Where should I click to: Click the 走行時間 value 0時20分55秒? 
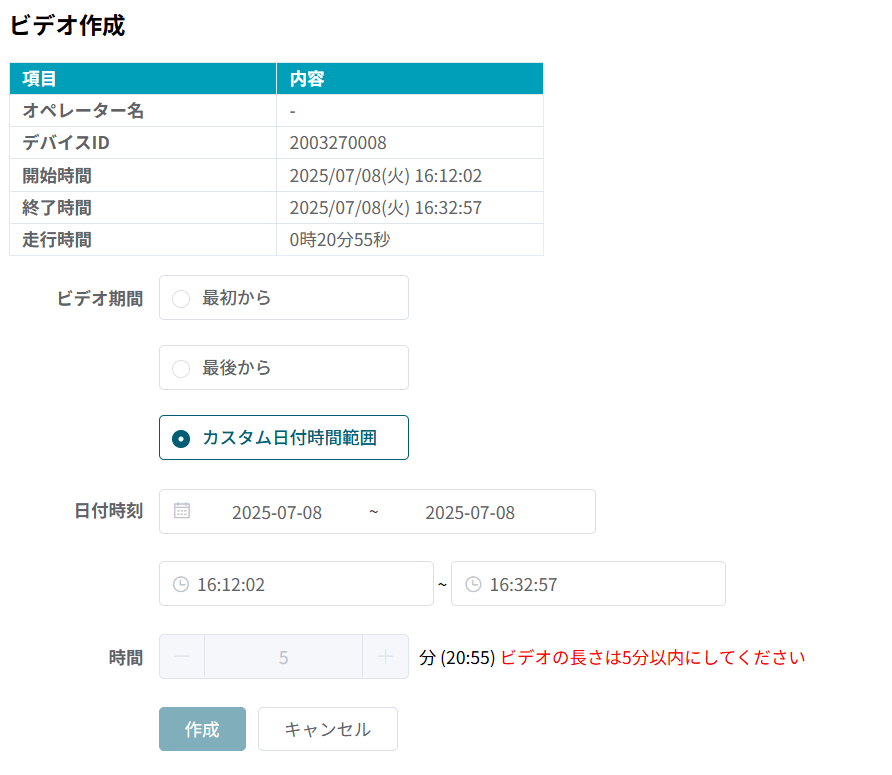[x=339, y=240]
